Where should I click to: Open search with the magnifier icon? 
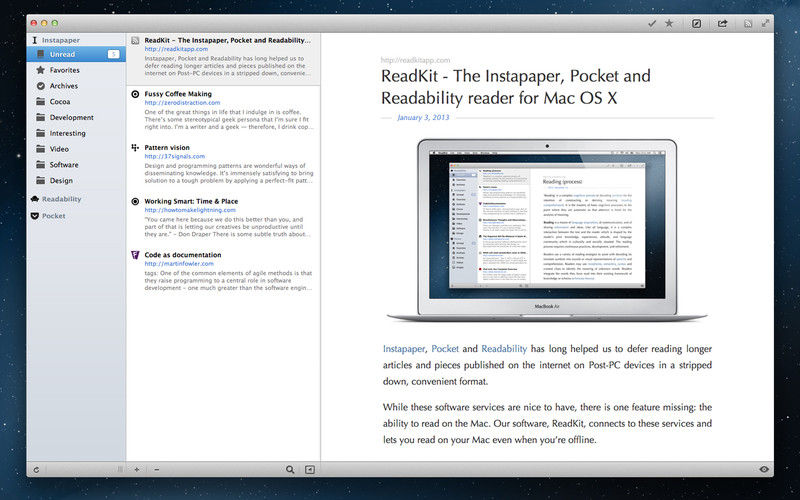click(x=290, y=469)
